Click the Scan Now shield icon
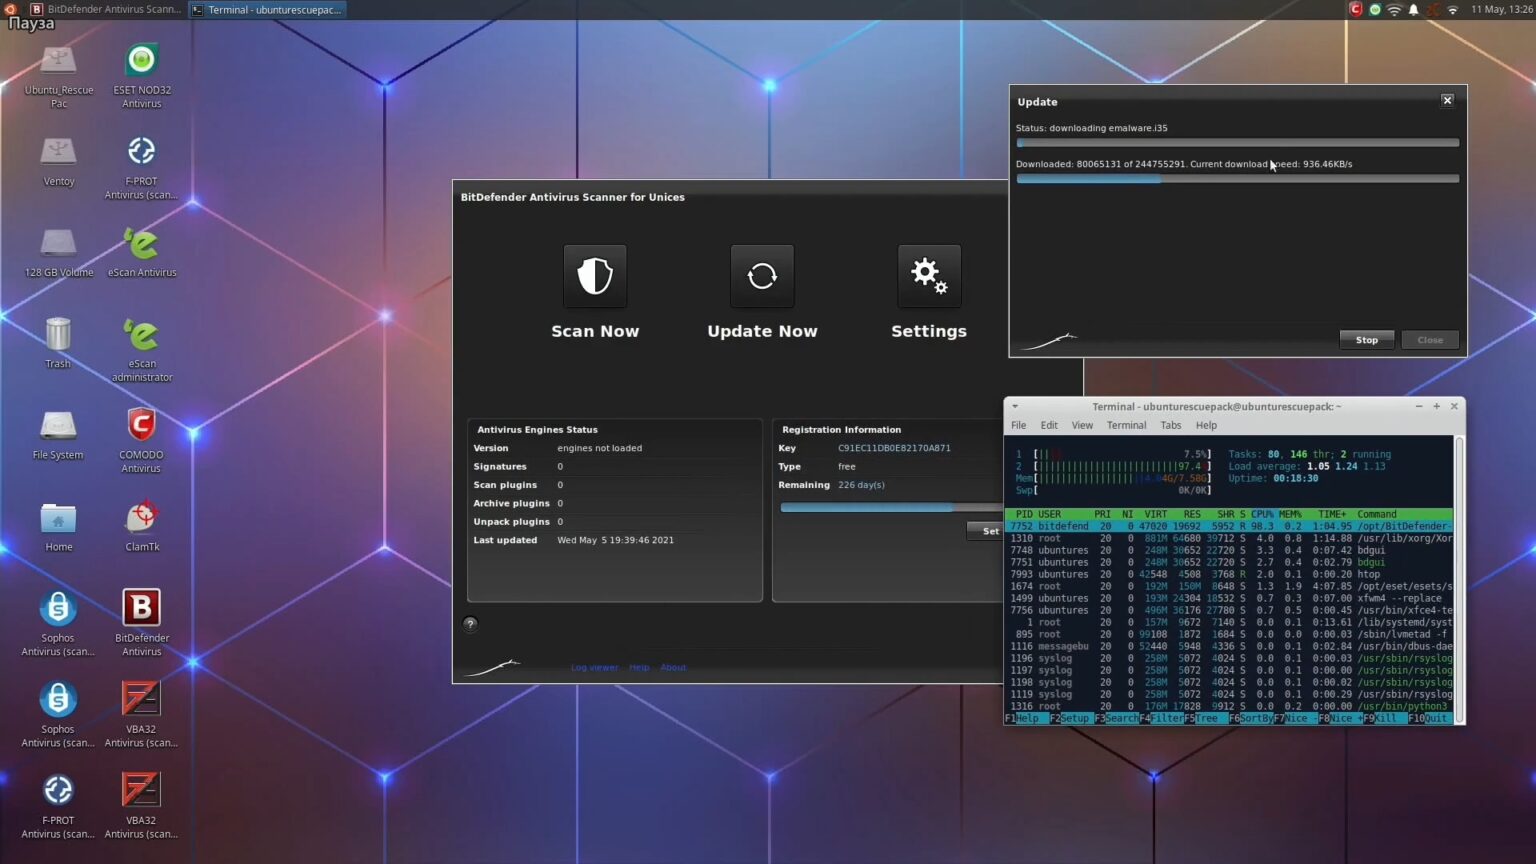This screenshot has height=864, width=1536. pos(595,276)
